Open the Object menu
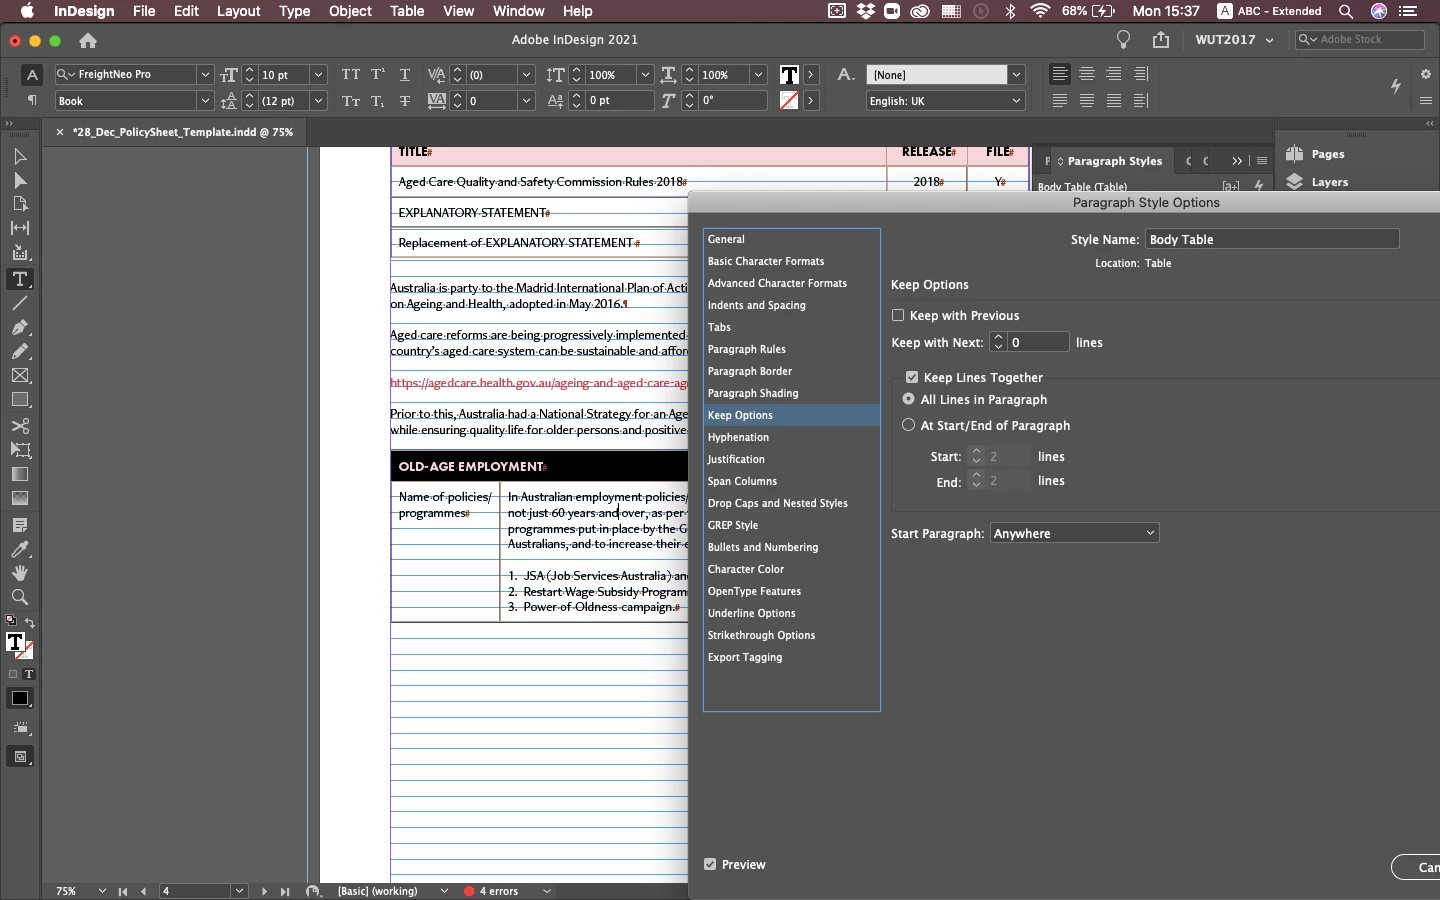 [350, 11]
